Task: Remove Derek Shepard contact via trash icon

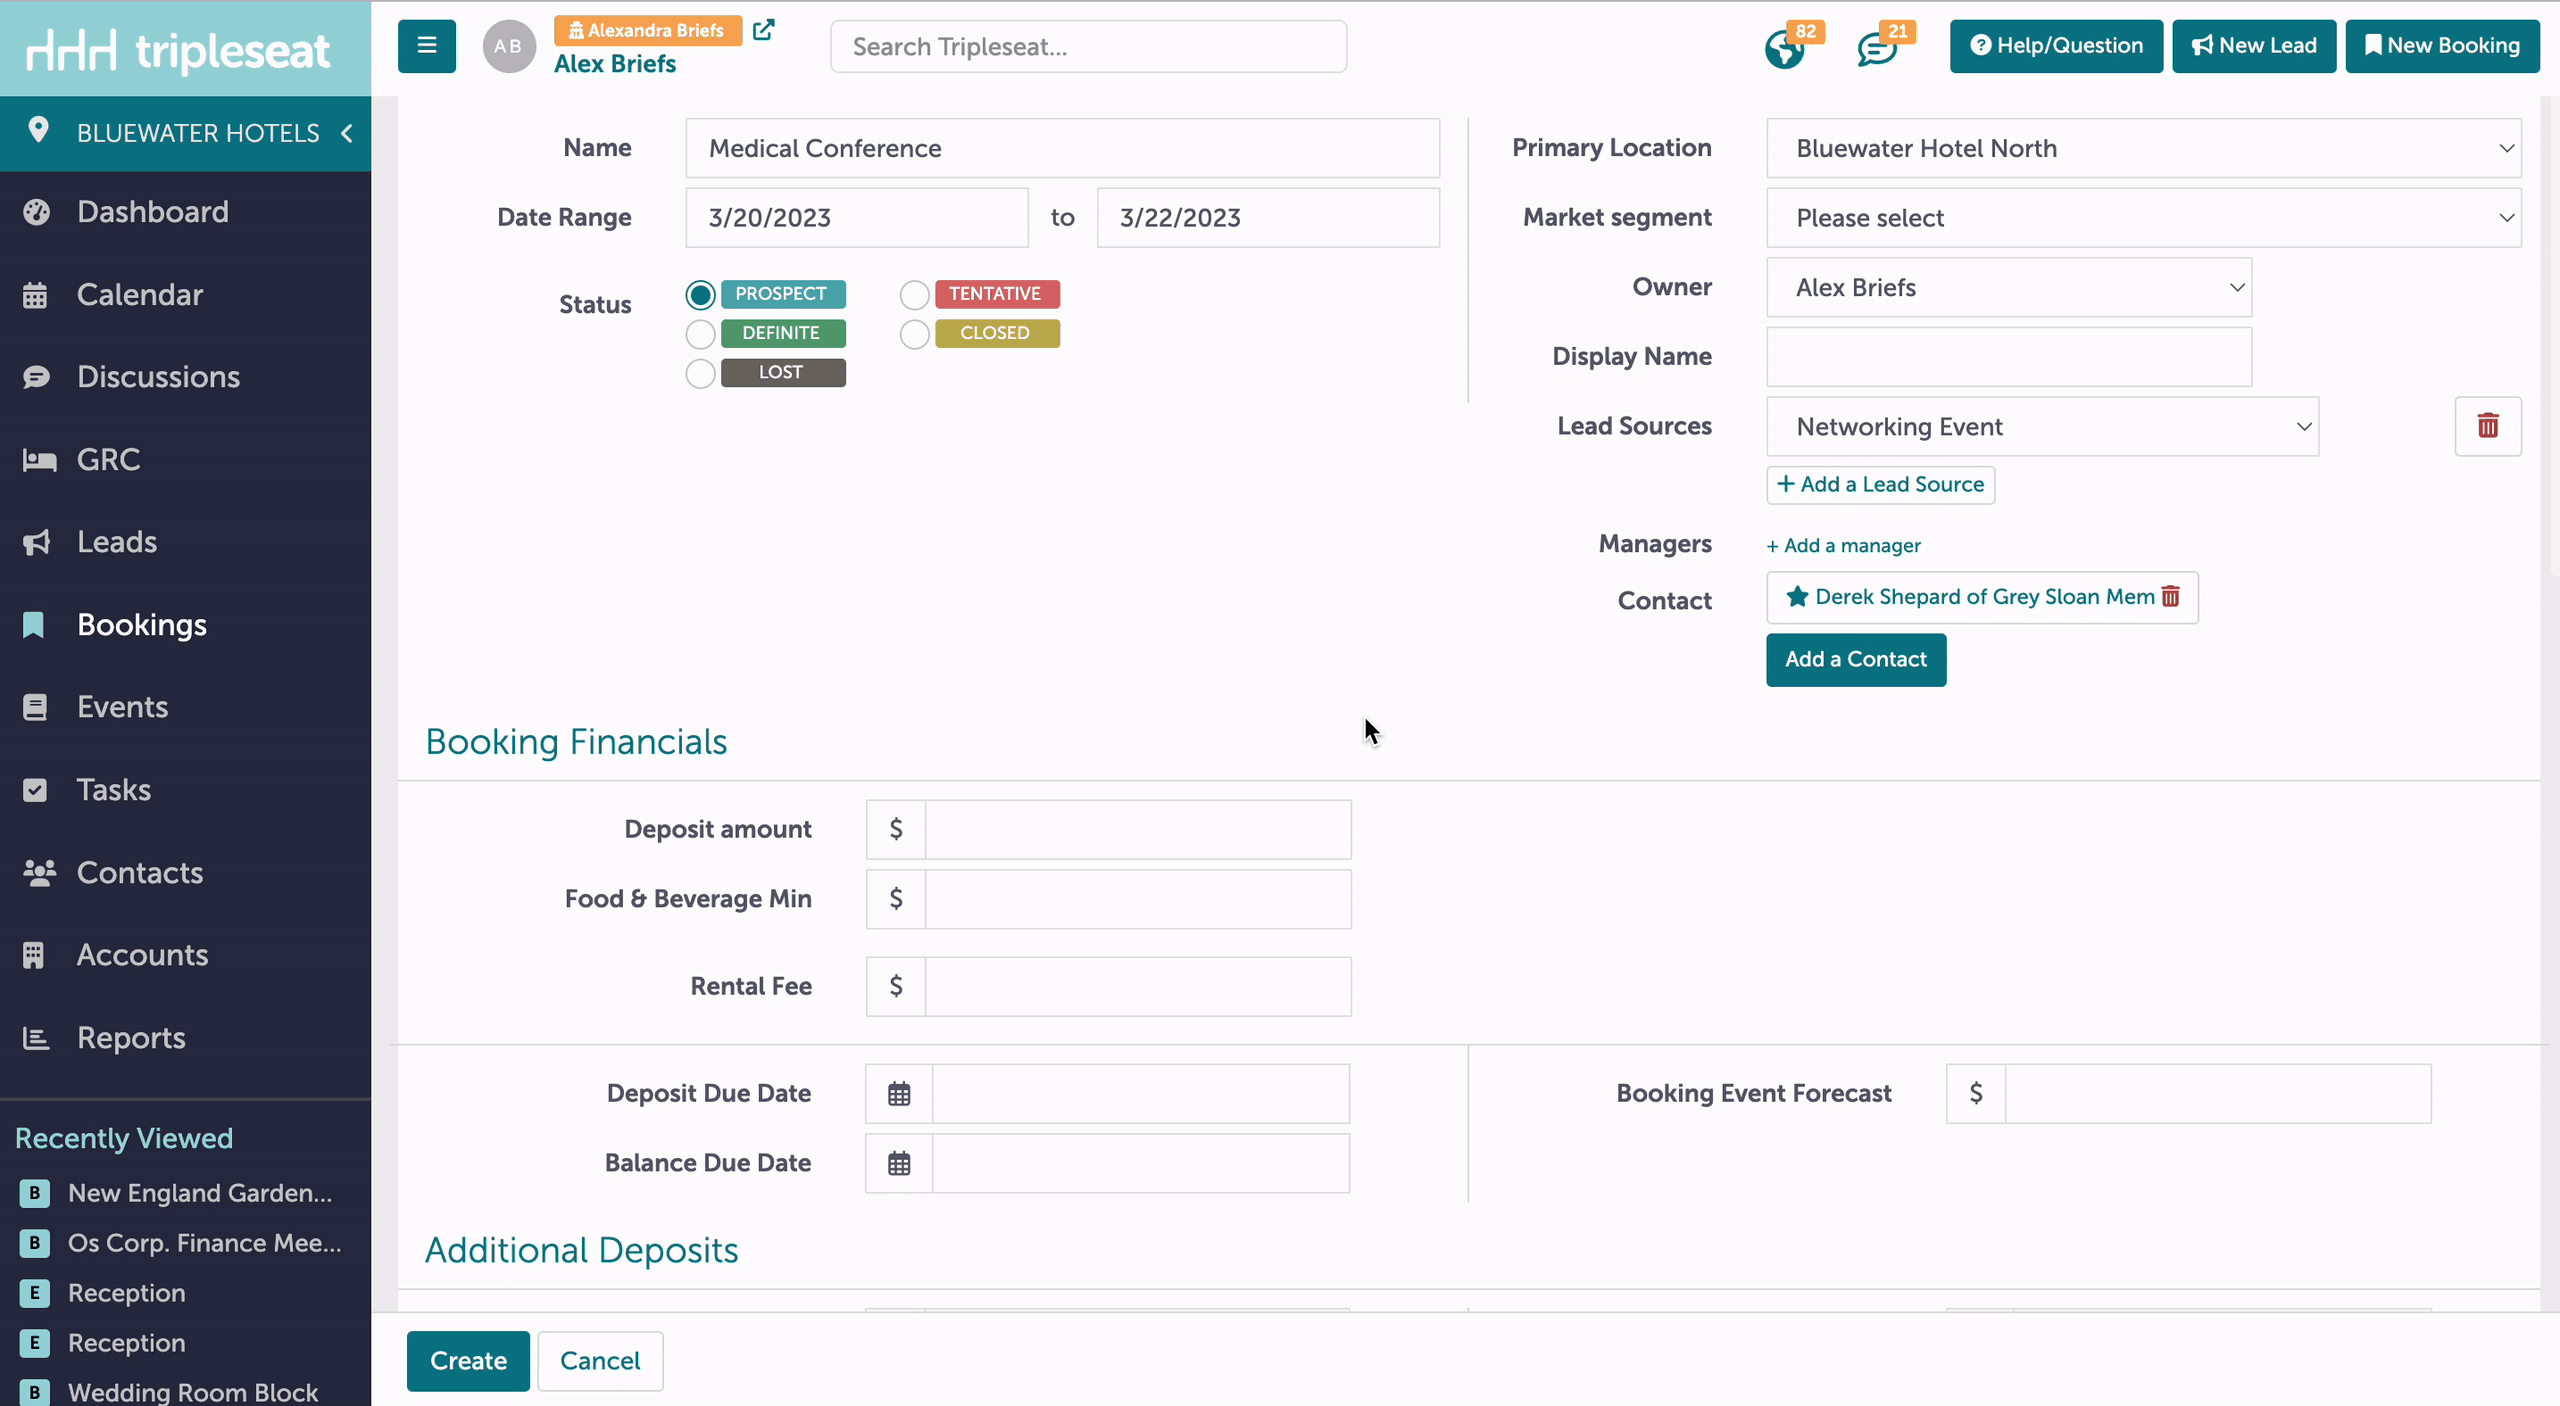Action: [2170, 597]
